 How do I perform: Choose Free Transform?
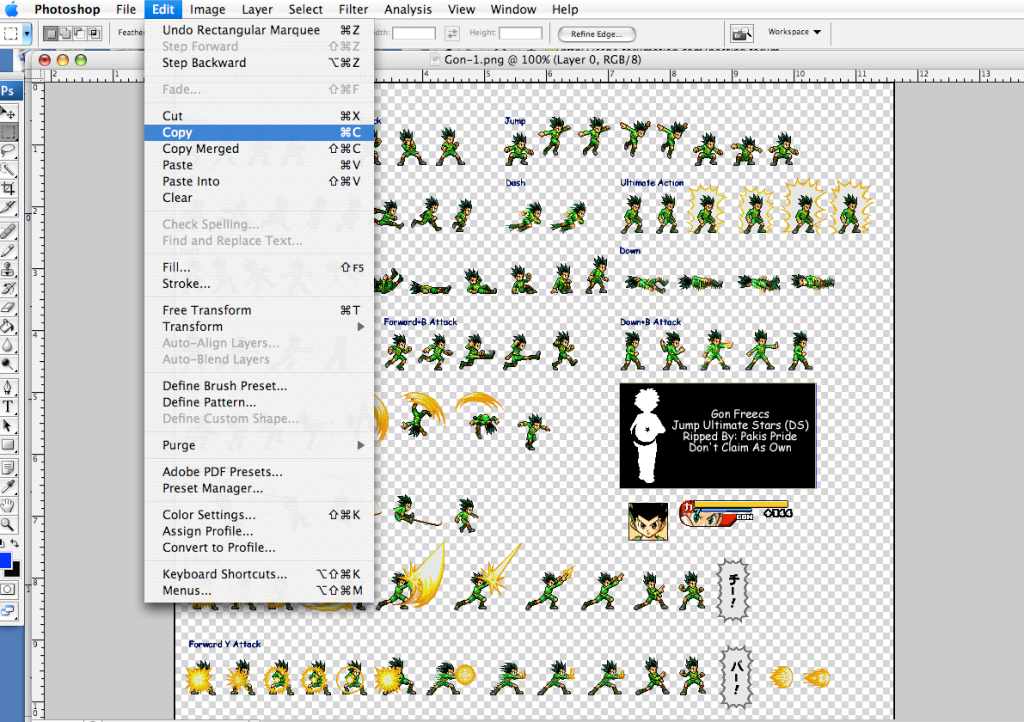coord(259,310)
